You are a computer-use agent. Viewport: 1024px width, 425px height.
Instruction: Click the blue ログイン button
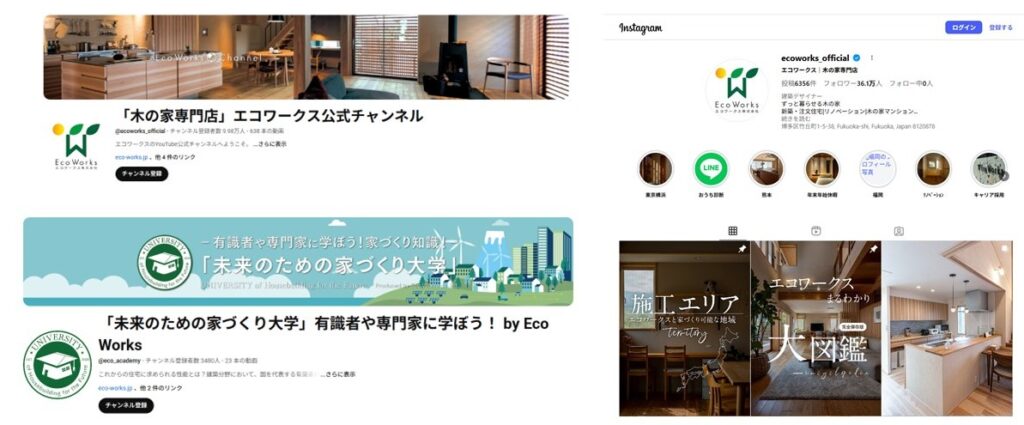tap(963, 27)
